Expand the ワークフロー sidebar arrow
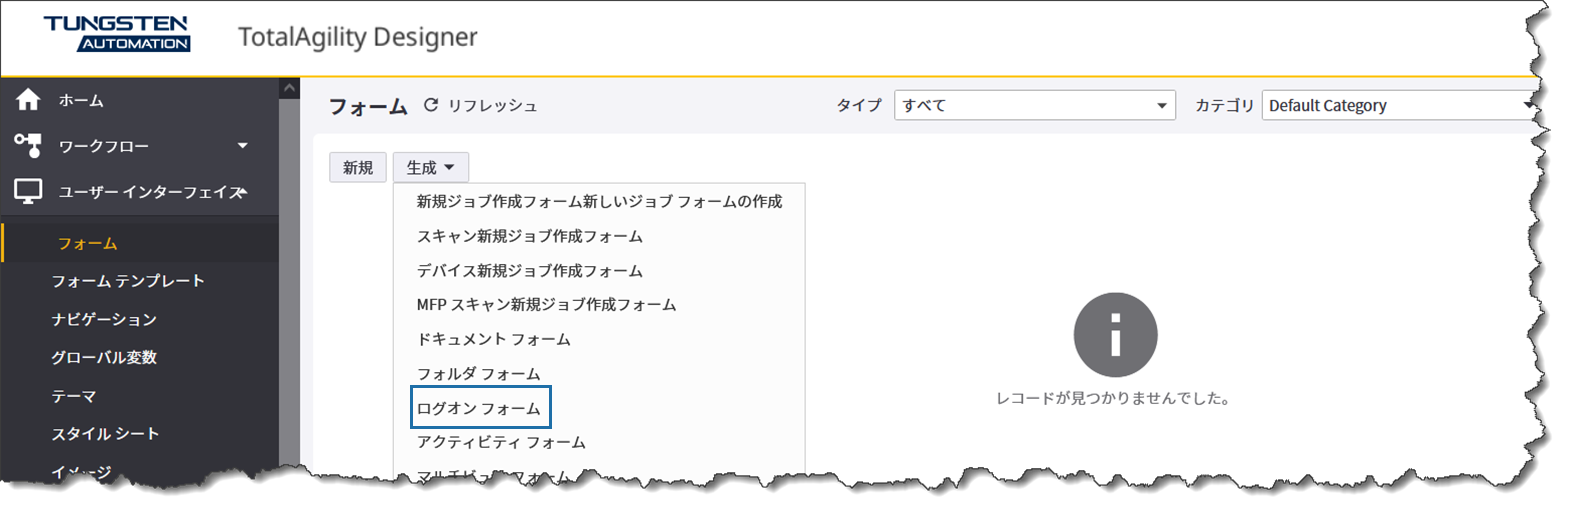The height and width of the screenshot is (513, 1571). click(x=242, y=146)
